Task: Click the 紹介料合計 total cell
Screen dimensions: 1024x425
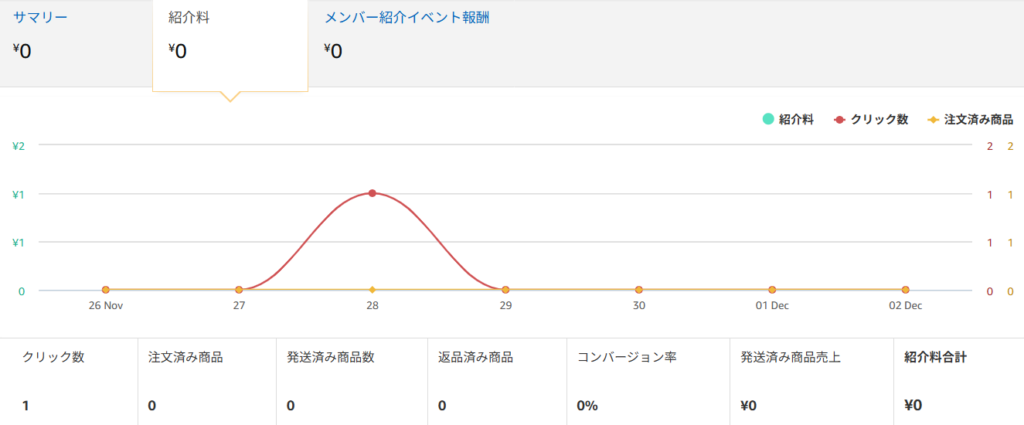Action: (x=956, y=381)
